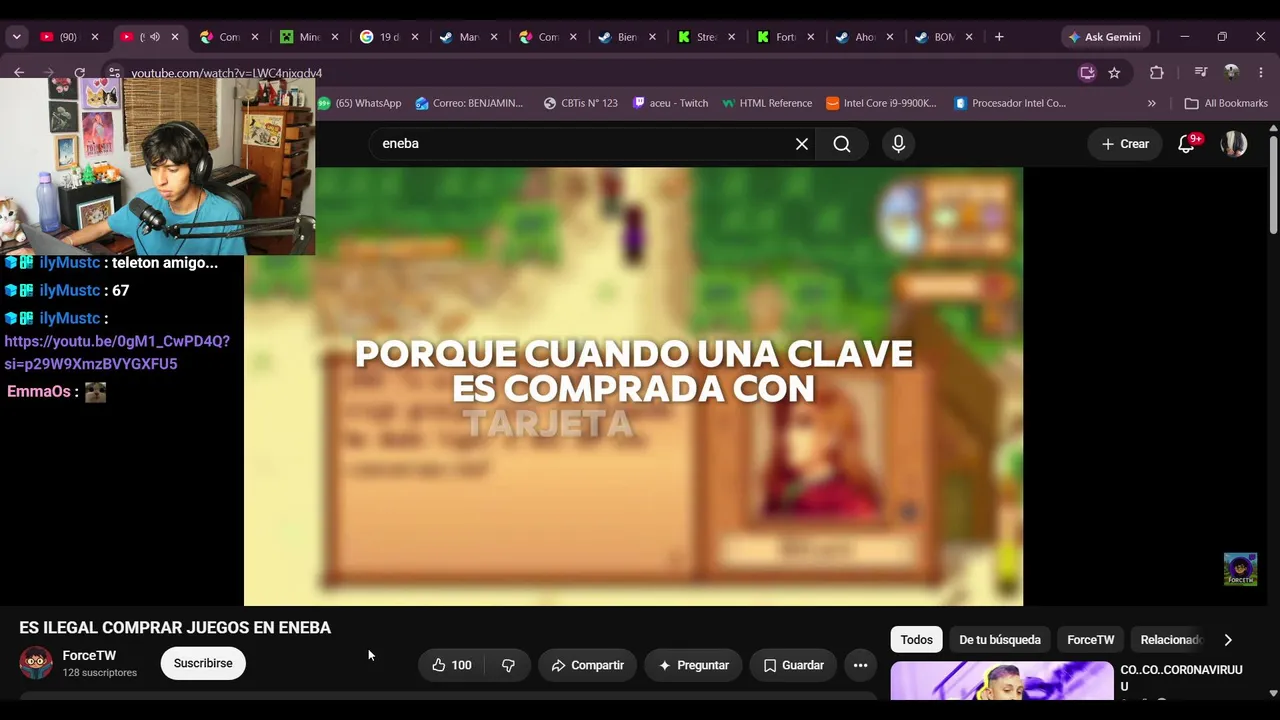This screenshot has width=1280, height=720.
Task: Open the Chrome profile avatar
Action: [1232, 72]
